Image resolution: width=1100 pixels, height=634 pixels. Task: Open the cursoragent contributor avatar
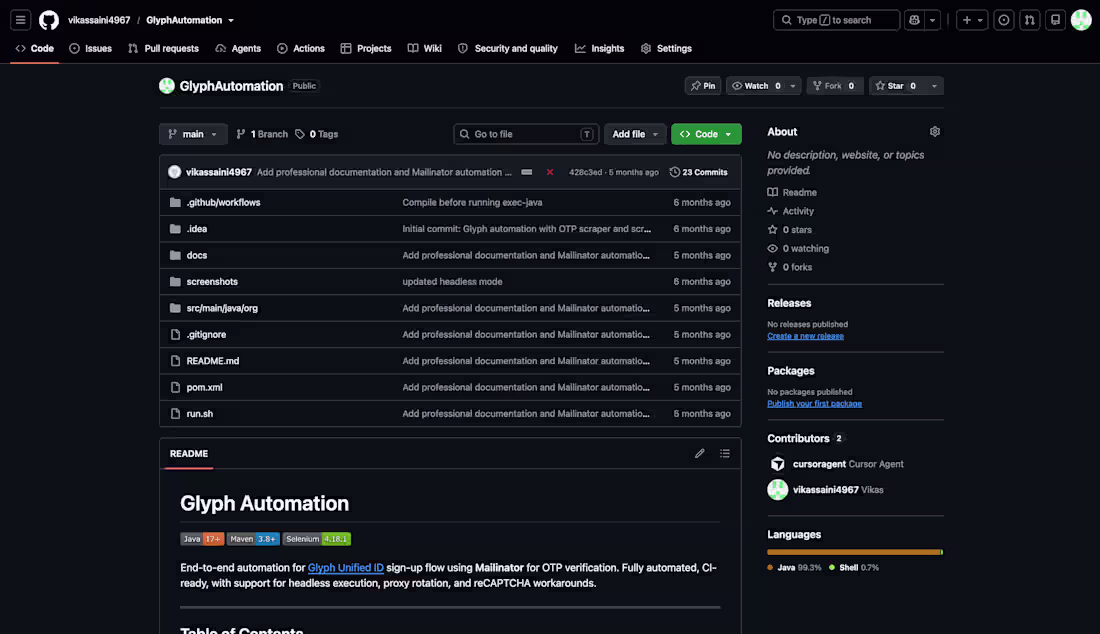point(777,464)
